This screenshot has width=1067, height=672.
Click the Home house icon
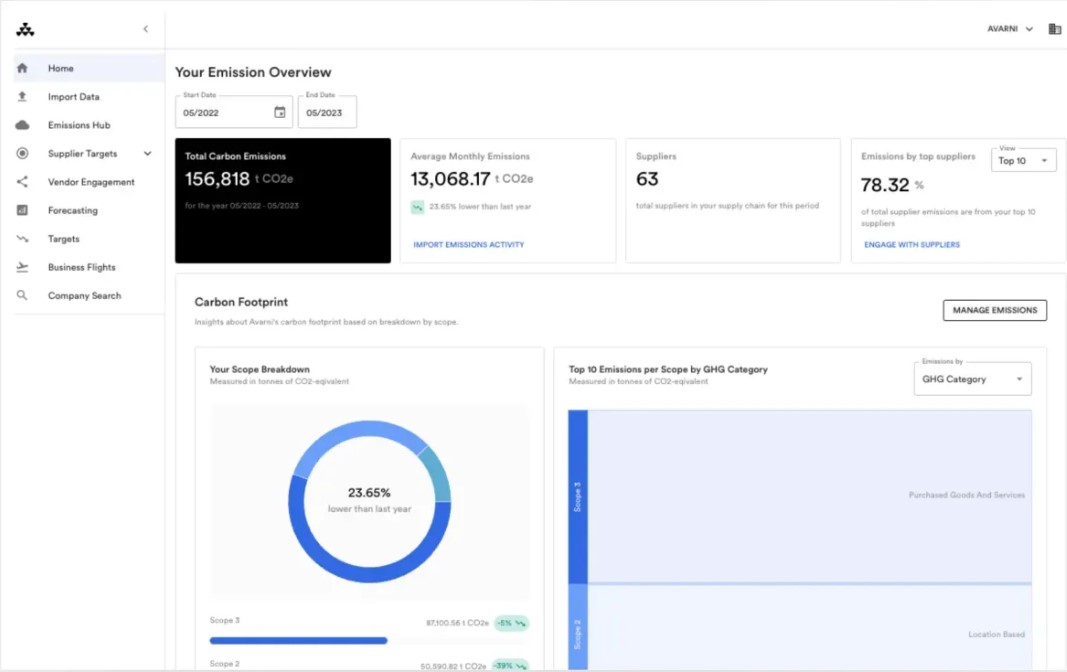tap(22, 68)
